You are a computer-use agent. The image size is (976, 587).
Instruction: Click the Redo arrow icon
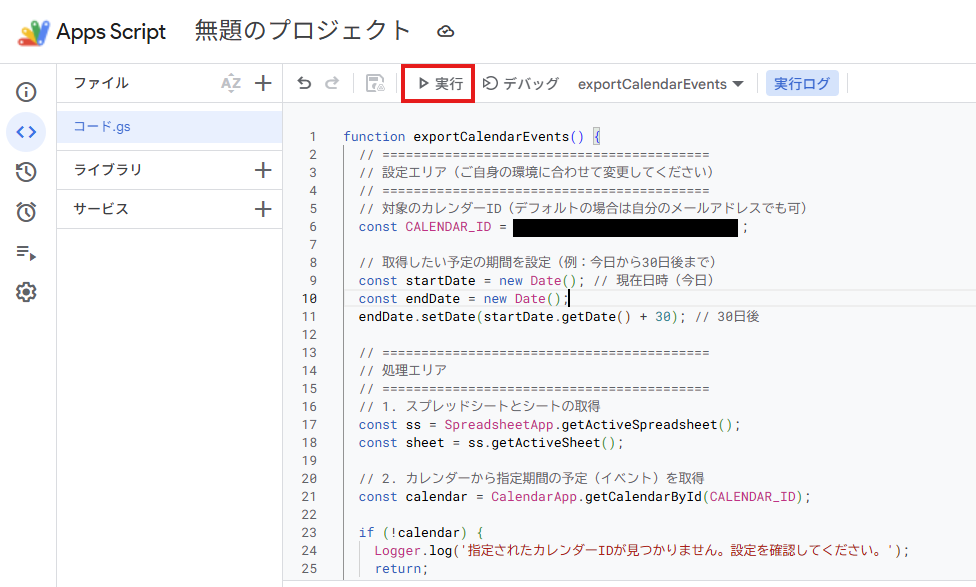tap(332, 83)
